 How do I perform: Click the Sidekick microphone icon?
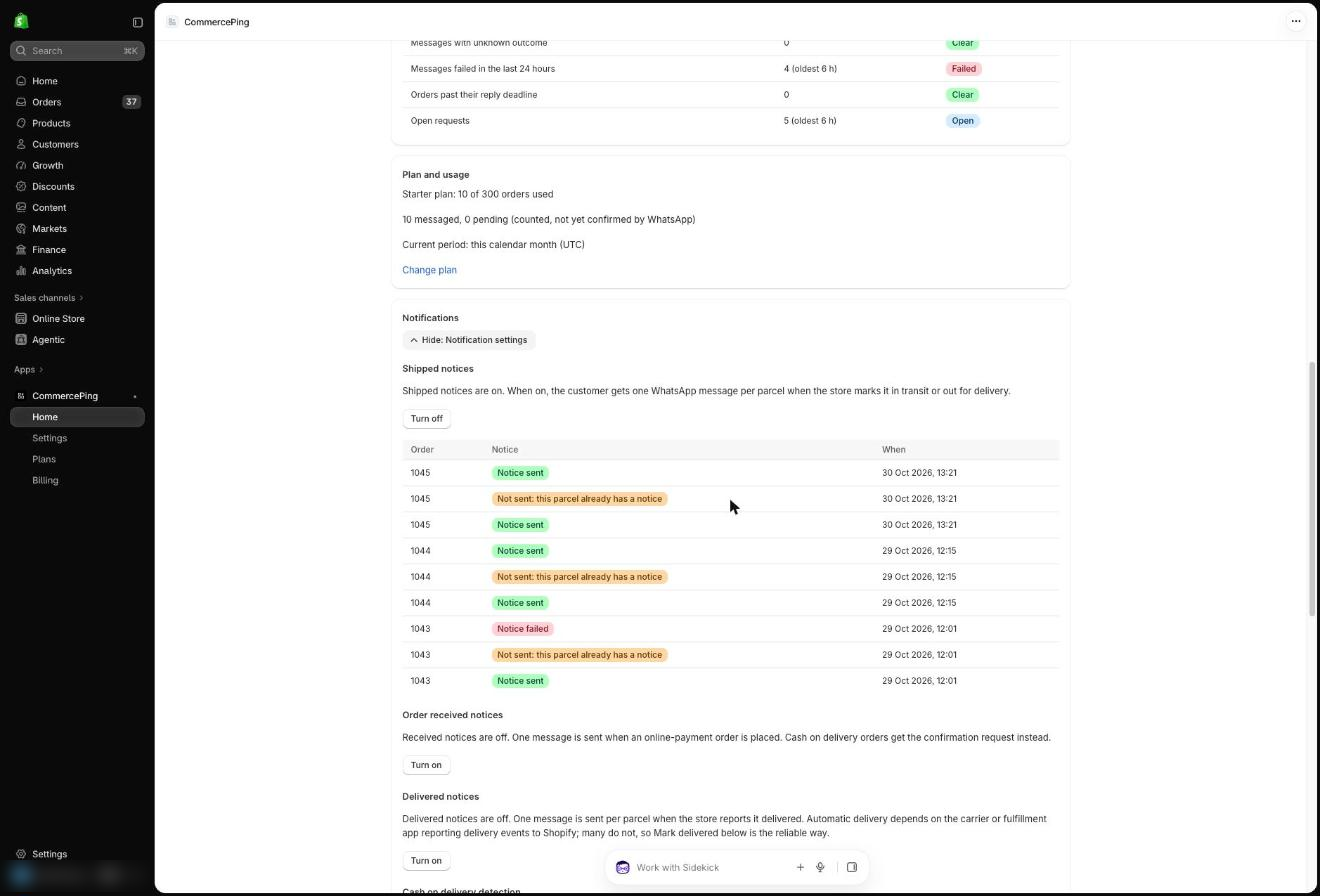point(820,867)
